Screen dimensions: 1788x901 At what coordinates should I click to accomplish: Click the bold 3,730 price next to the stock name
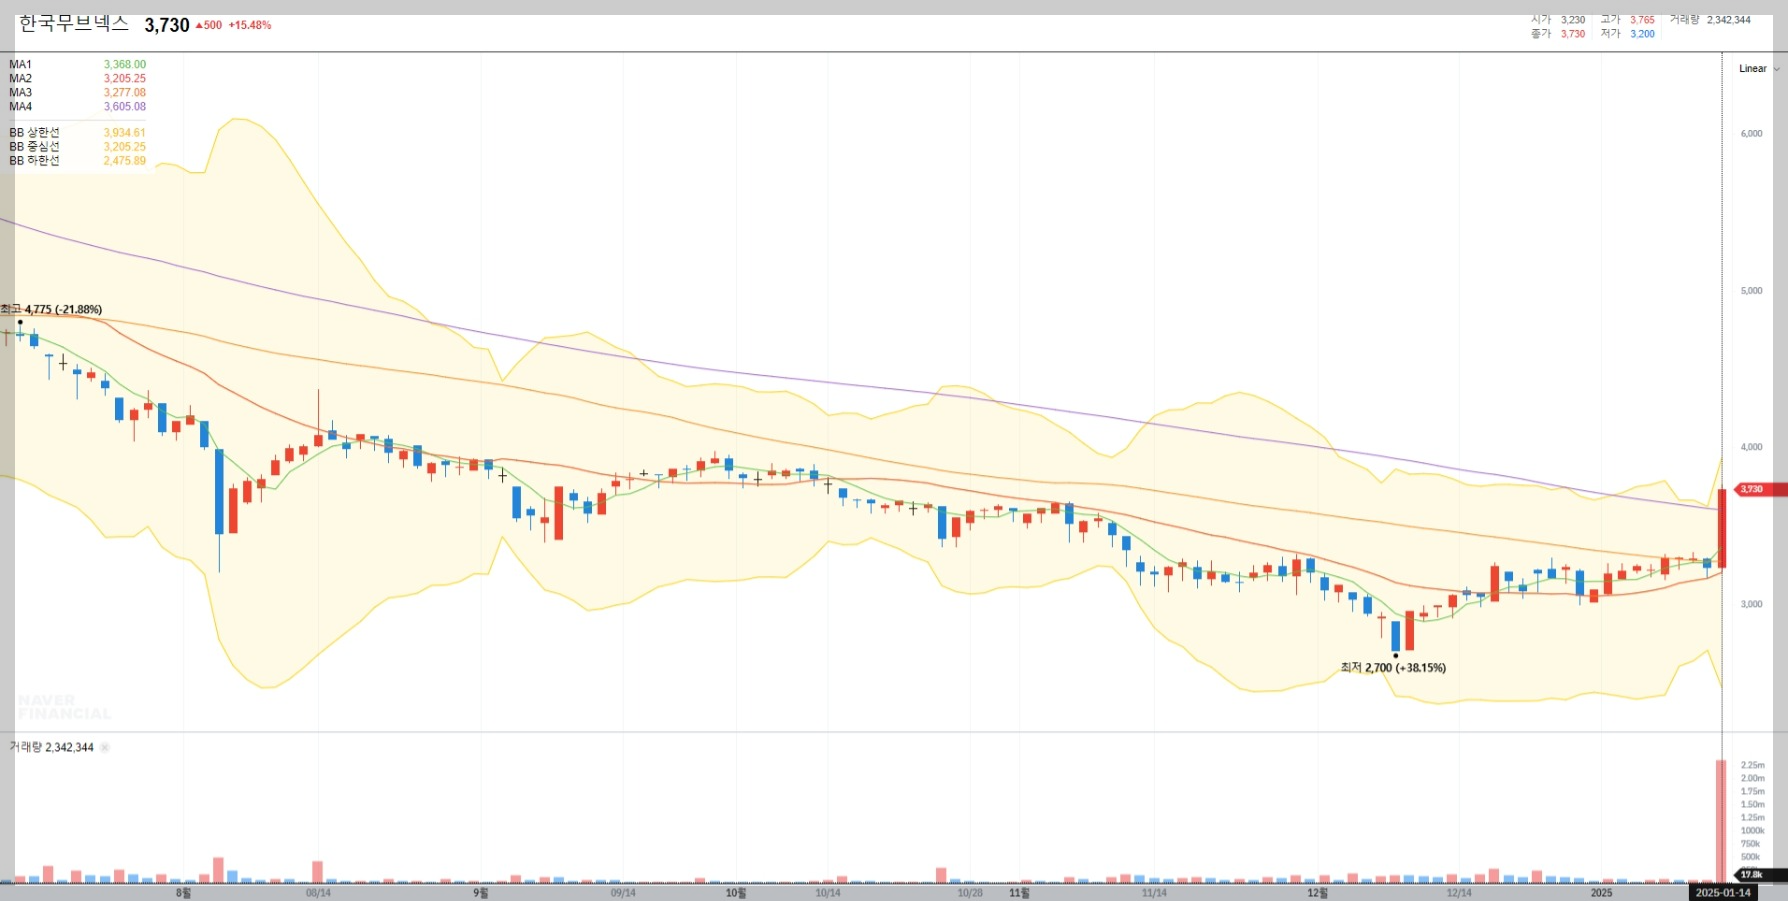click(167, 25)
